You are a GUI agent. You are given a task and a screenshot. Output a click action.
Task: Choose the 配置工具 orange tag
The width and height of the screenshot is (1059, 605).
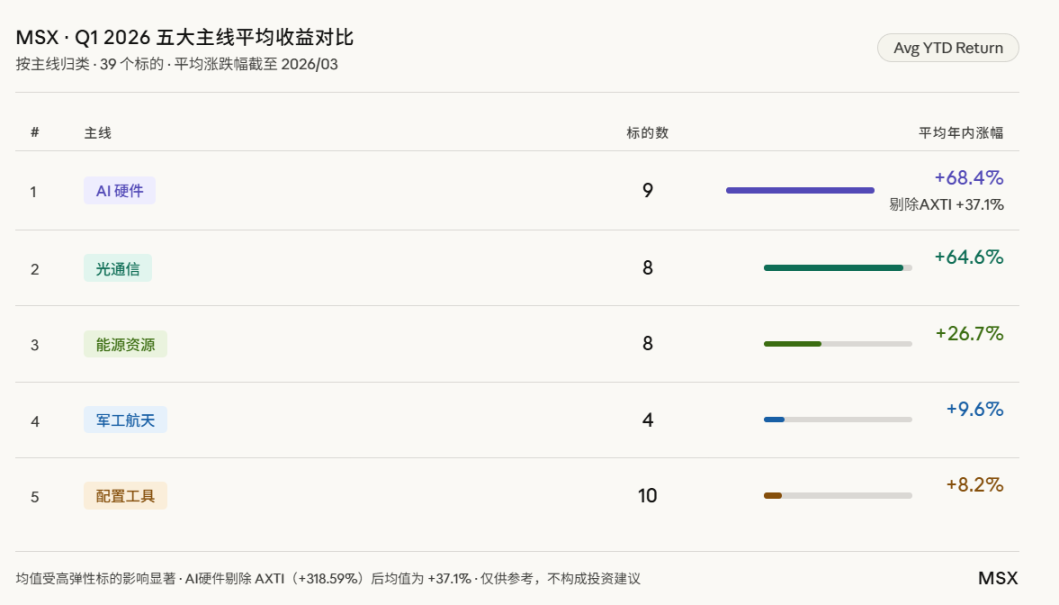(125, 496)
